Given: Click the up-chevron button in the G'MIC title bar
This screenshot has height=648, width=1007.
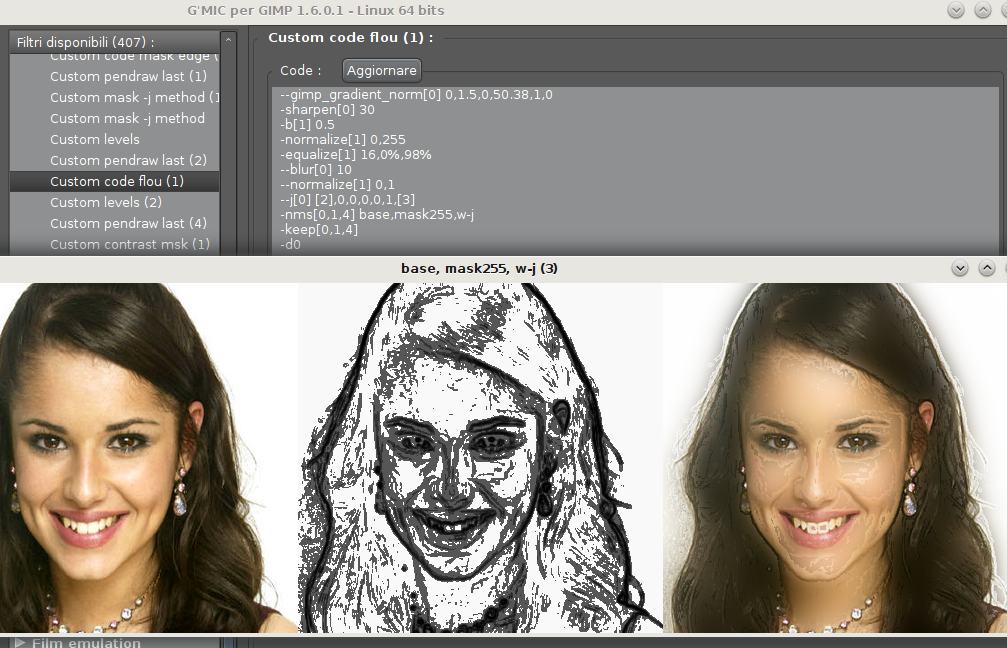Looking at the screenshot, I should click(983, 10).
